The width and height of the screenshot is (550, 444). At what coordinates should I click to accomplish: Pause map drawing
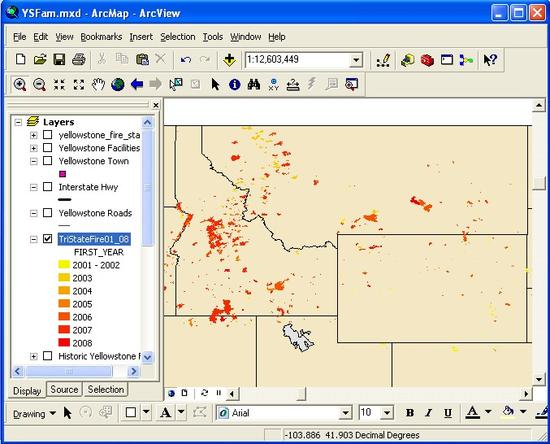click(219, 393)
